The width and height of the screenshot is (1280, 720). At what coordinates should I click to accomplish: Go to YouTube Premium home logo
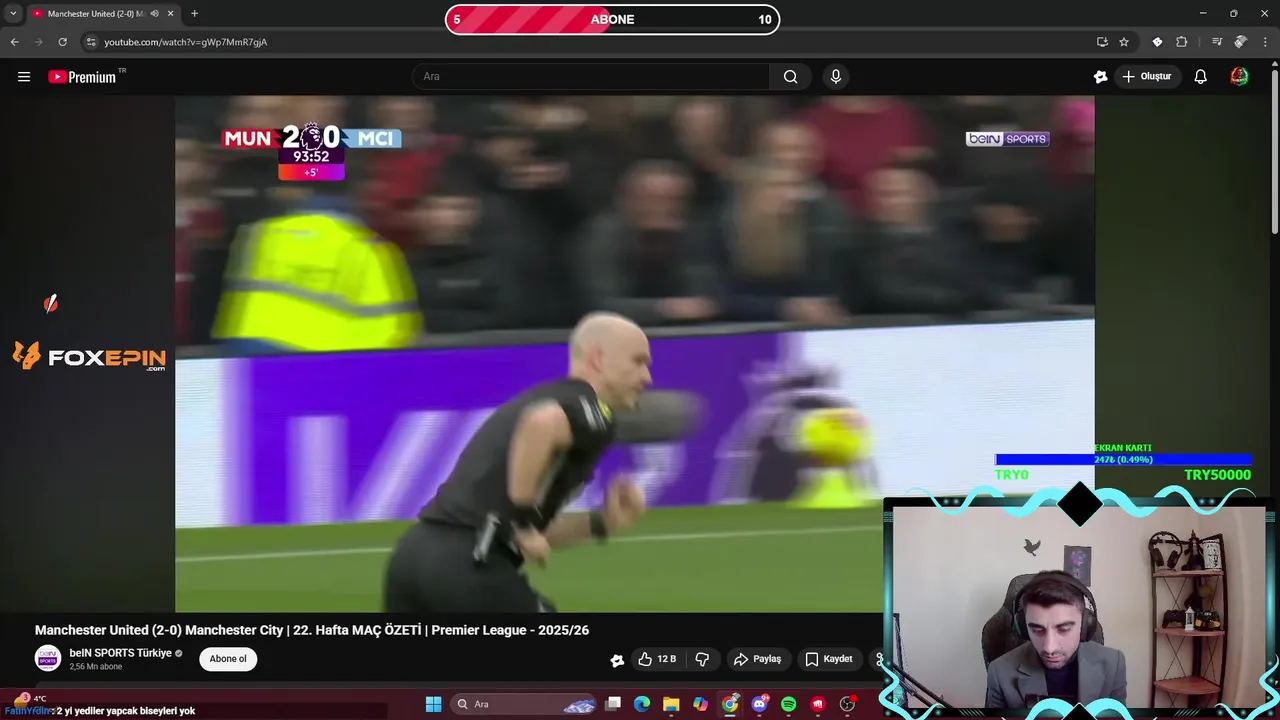click(x=83, y=77)
